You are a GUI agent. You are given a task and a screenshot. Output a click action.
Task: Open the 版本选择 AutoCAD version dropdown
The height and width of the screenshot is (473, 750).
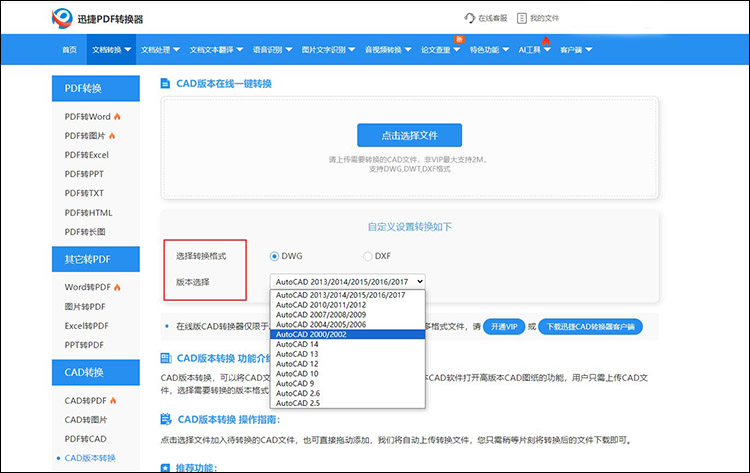point(347,282)
